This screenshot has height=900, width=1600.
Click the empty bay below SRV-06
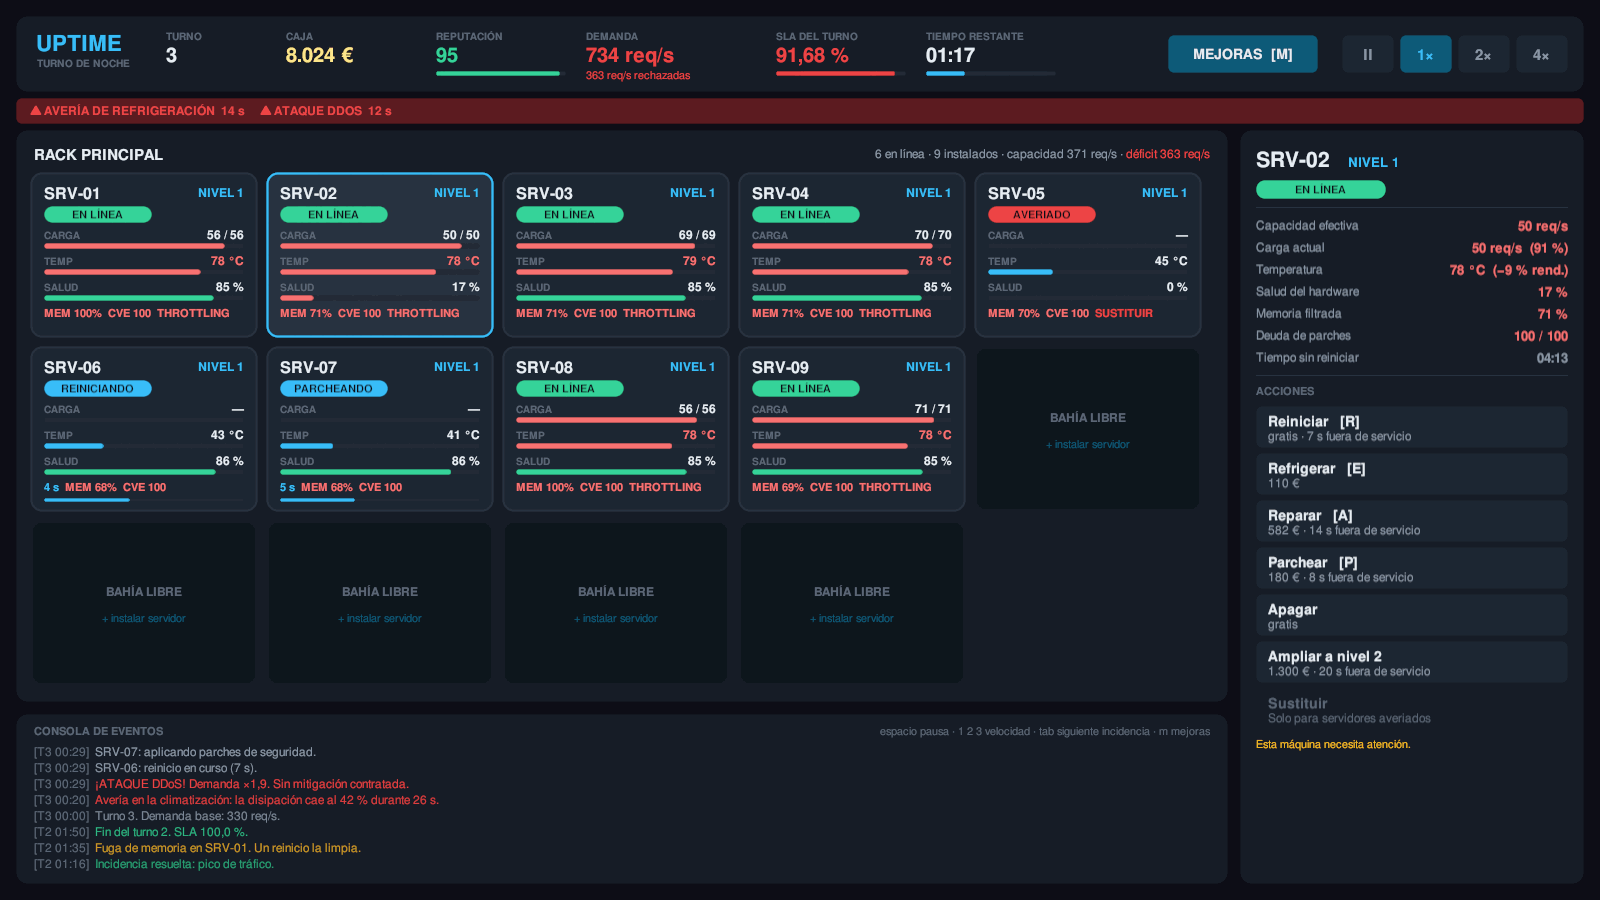(144, 603)
